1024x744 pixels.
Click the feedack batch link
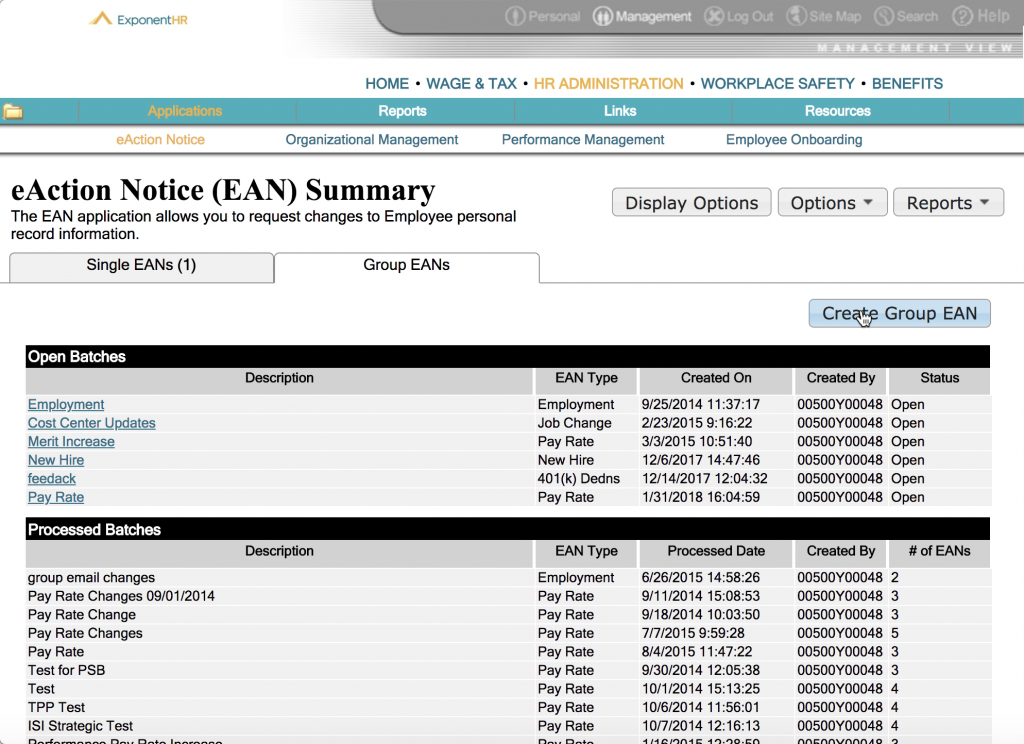(x=52, y=479)
